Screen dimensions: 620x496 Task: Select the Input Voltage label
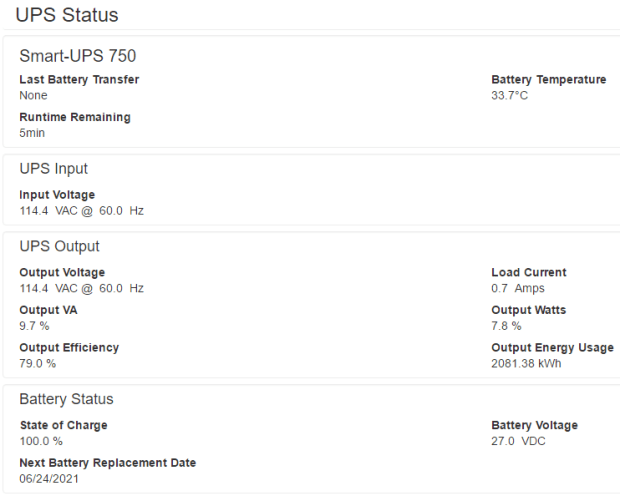[57, 195]
